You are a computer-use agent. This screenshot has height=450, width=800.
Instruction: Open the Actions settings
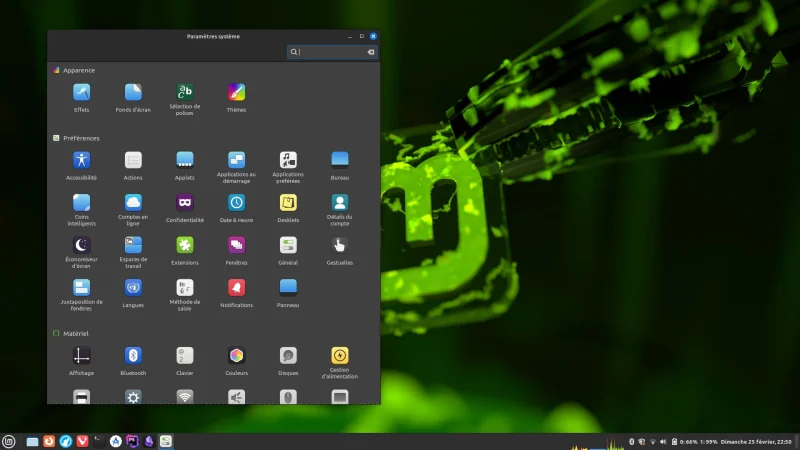point(133,166)
